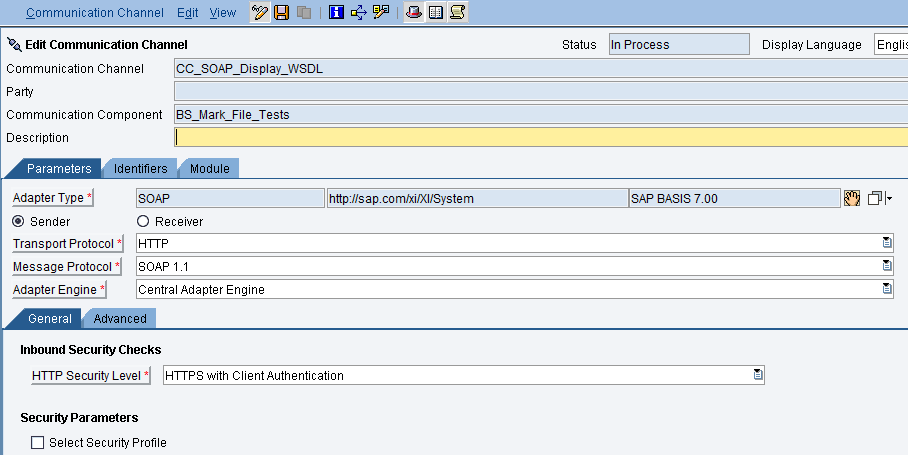Viewport: 908px width, 455px height.
Task: Open the Message Protocol dropdown list
Action: click(x=887, y=266)
